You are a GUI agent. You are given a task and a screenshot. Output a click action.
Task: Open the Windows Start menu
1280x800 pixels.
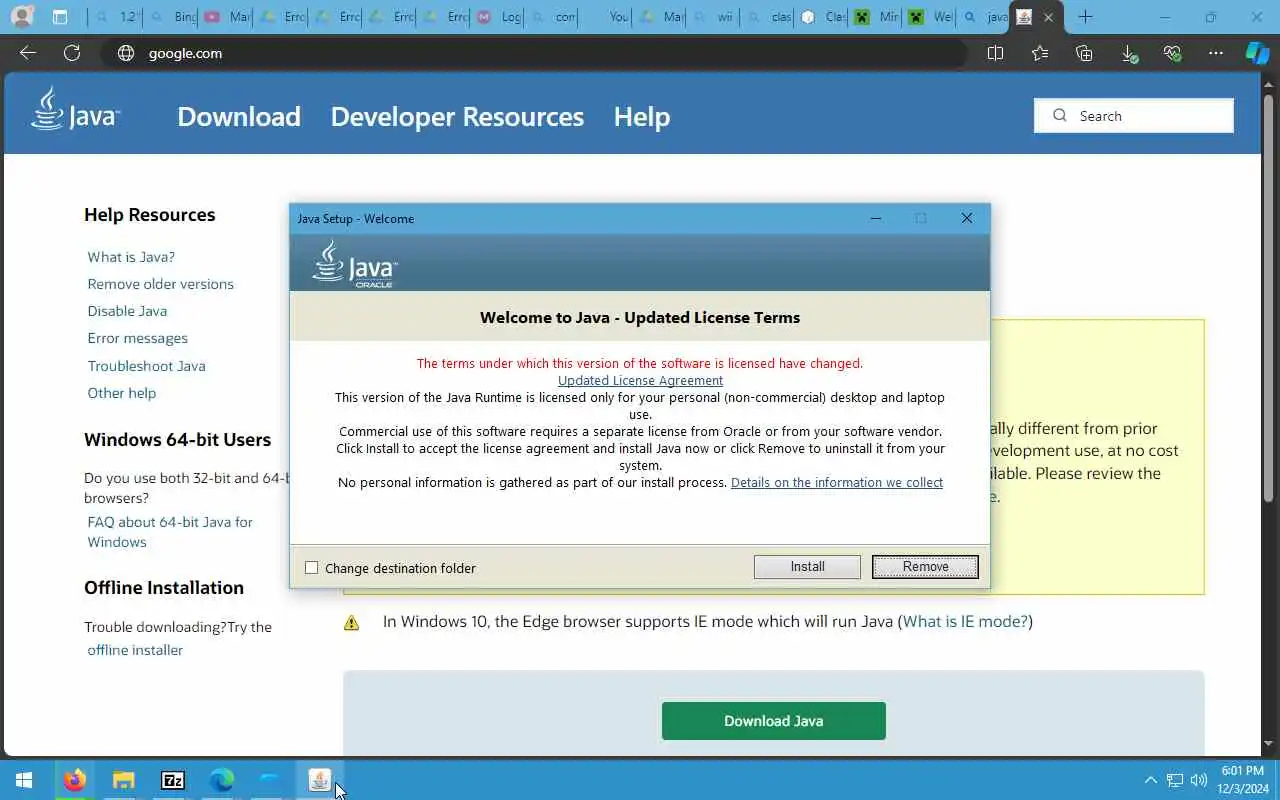tap(24, 780)
